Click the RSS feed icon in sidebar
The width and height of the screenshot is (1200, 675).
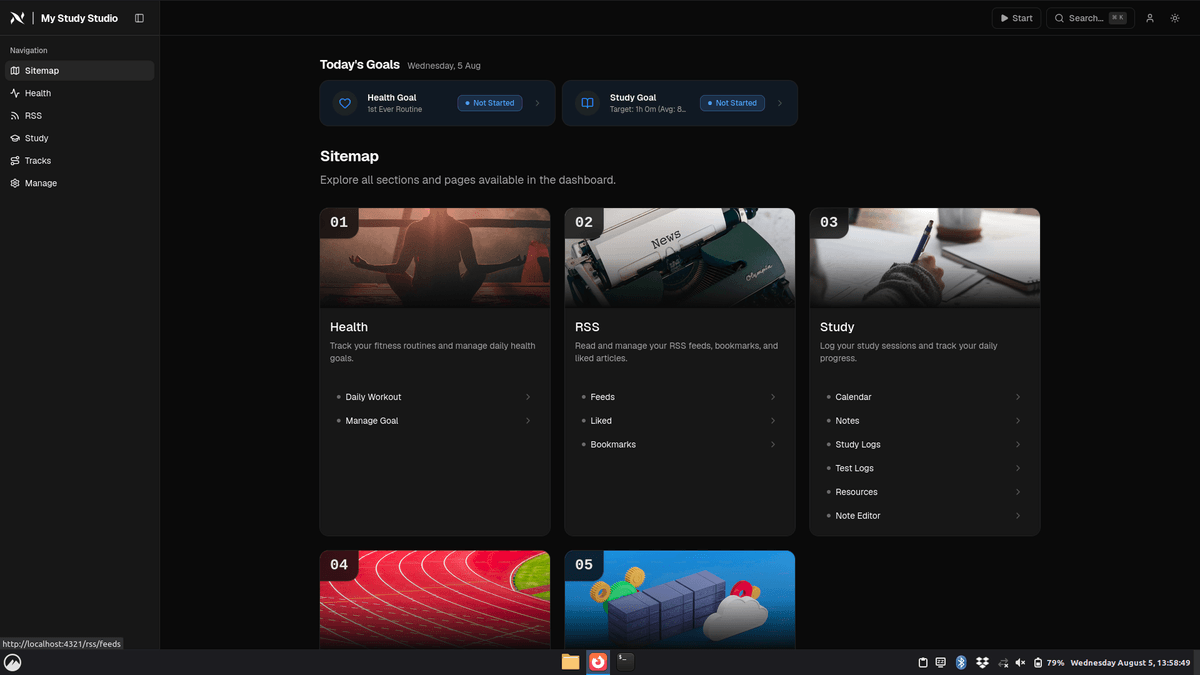pos(15,116)
